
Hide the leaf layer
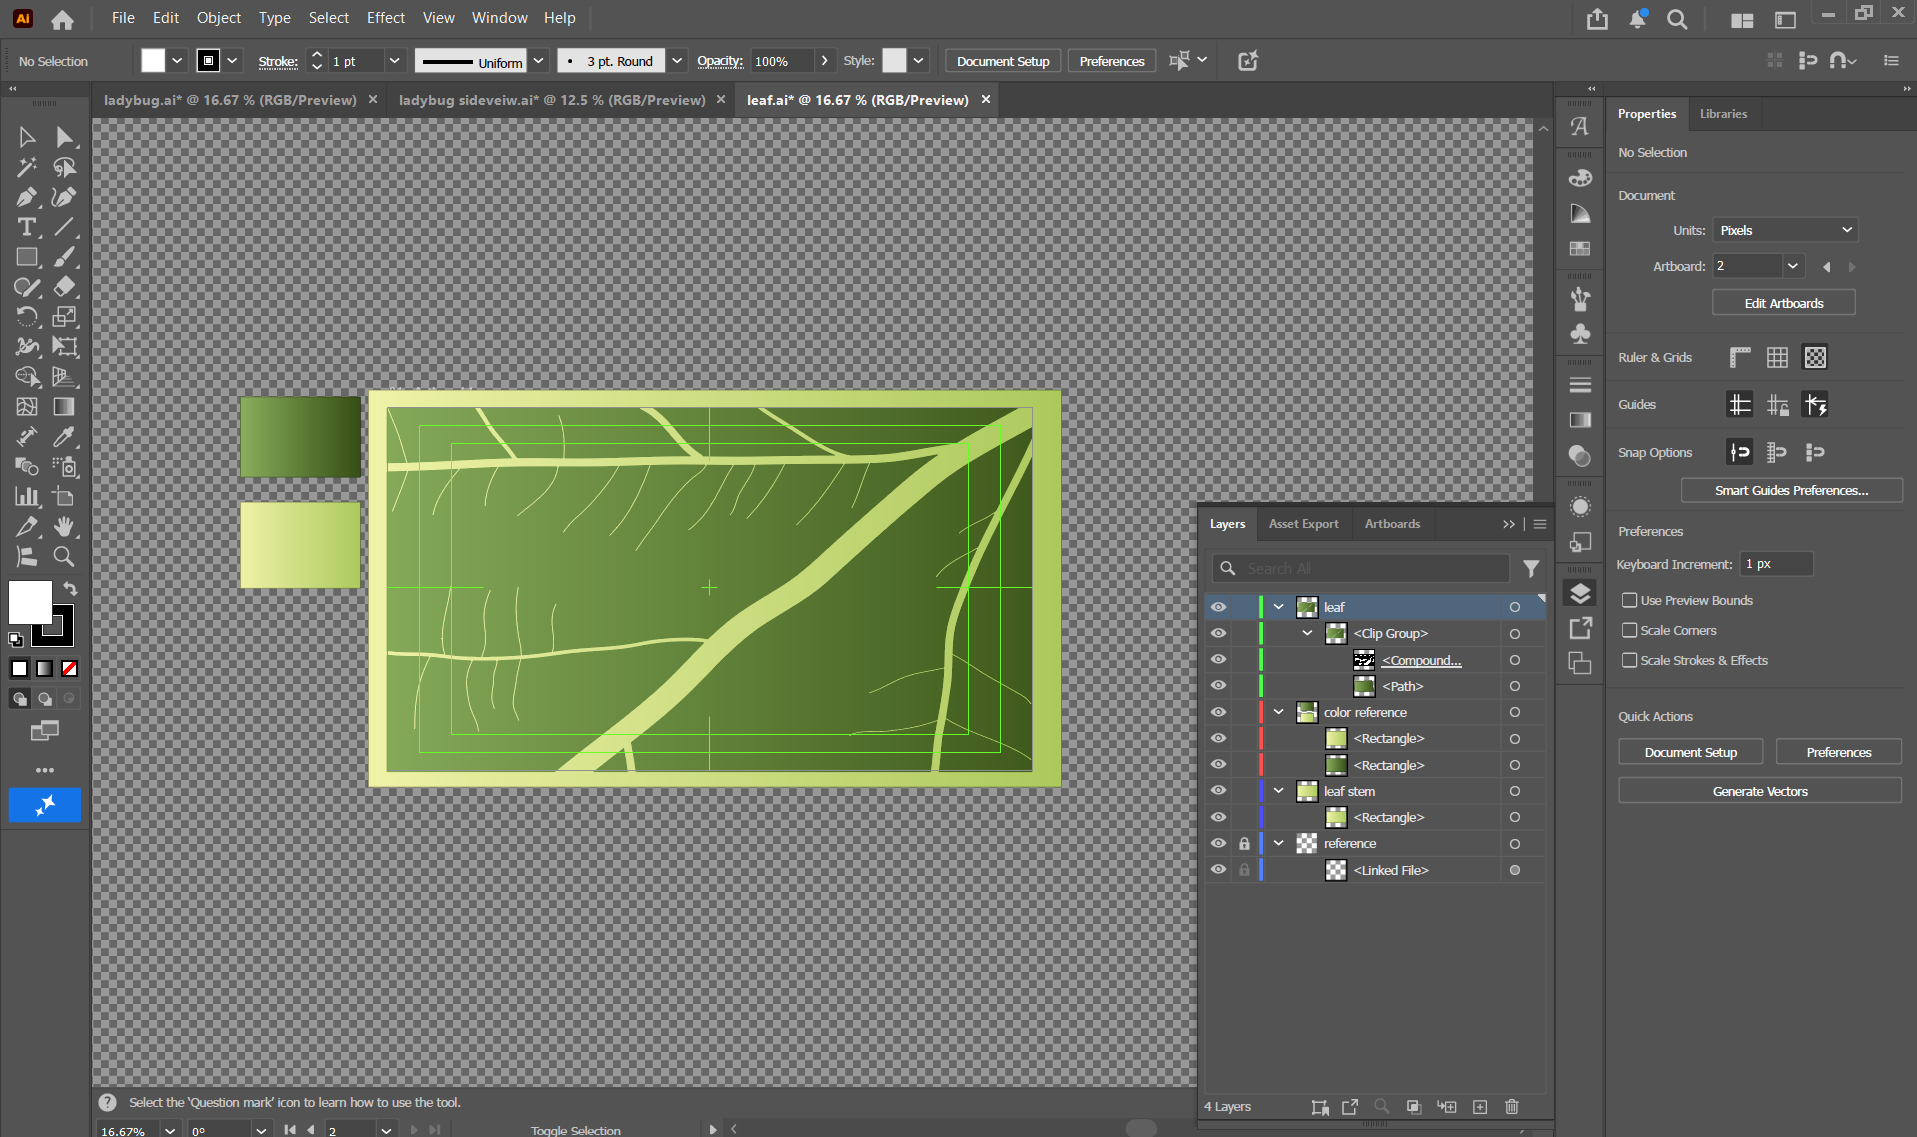tap(1218, 607)
